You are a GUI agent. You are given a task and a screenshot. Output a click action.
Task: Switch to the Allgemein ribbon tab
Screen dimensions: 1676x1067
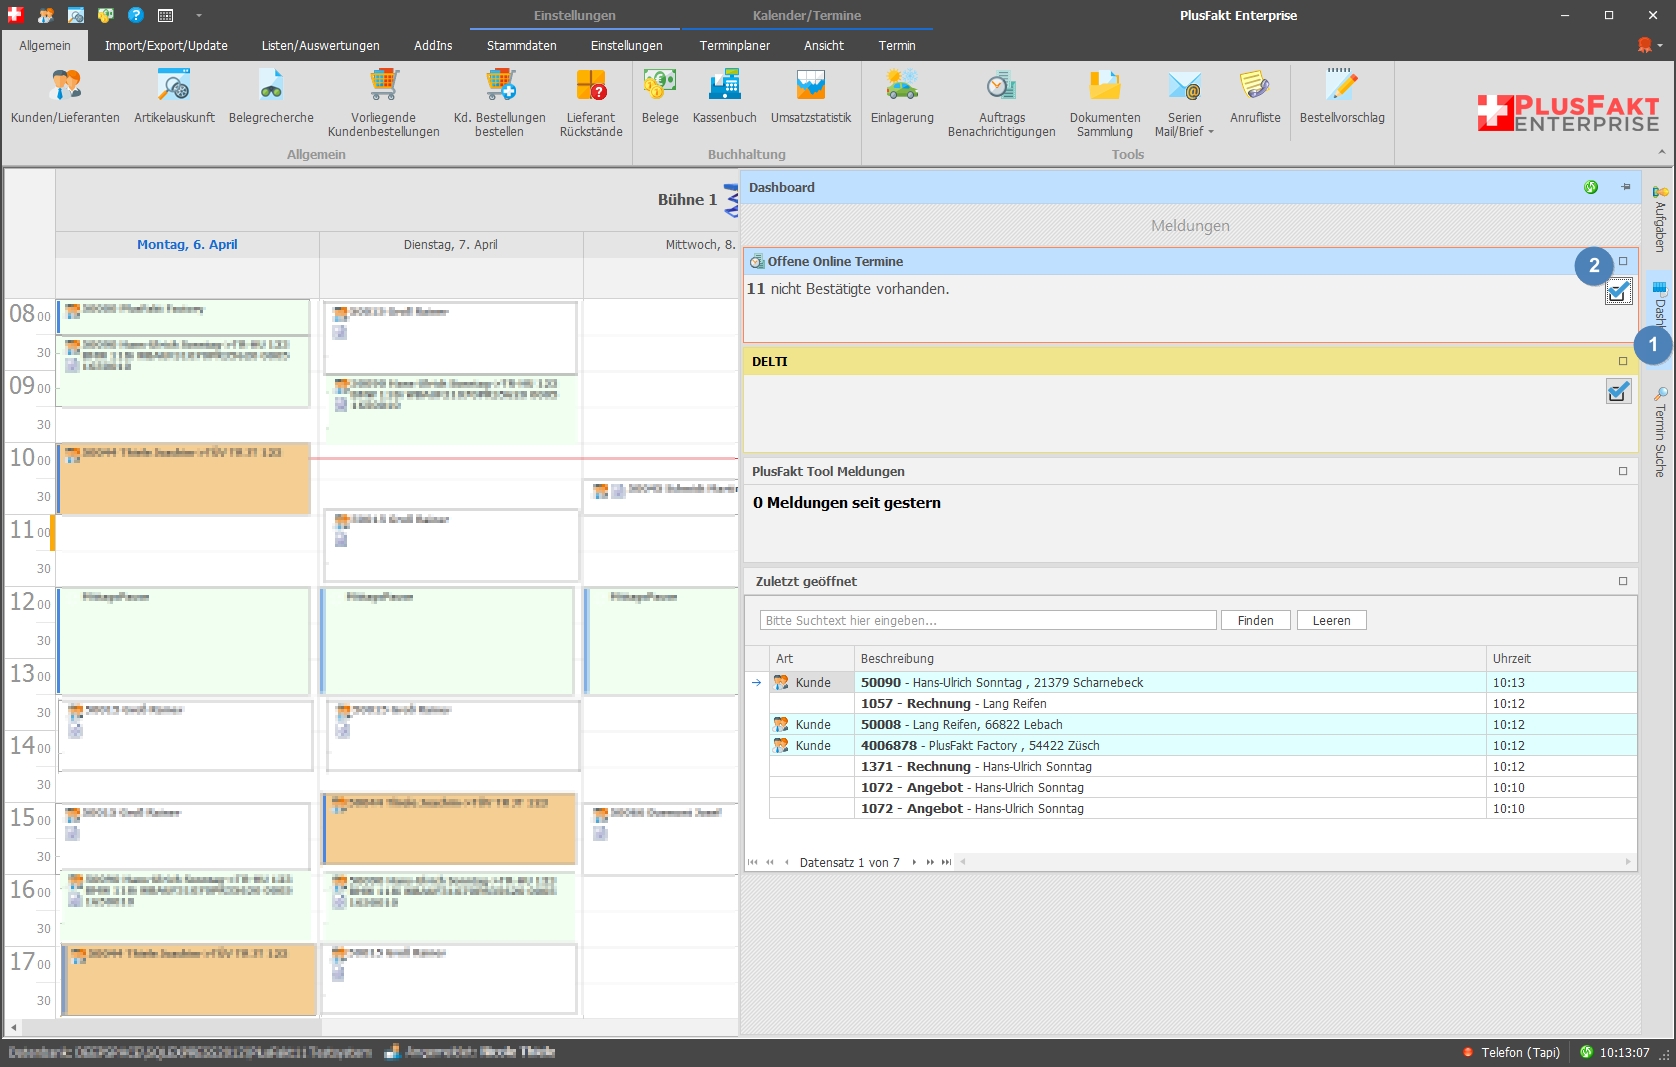pyautogui.click(x=45, y=45)
